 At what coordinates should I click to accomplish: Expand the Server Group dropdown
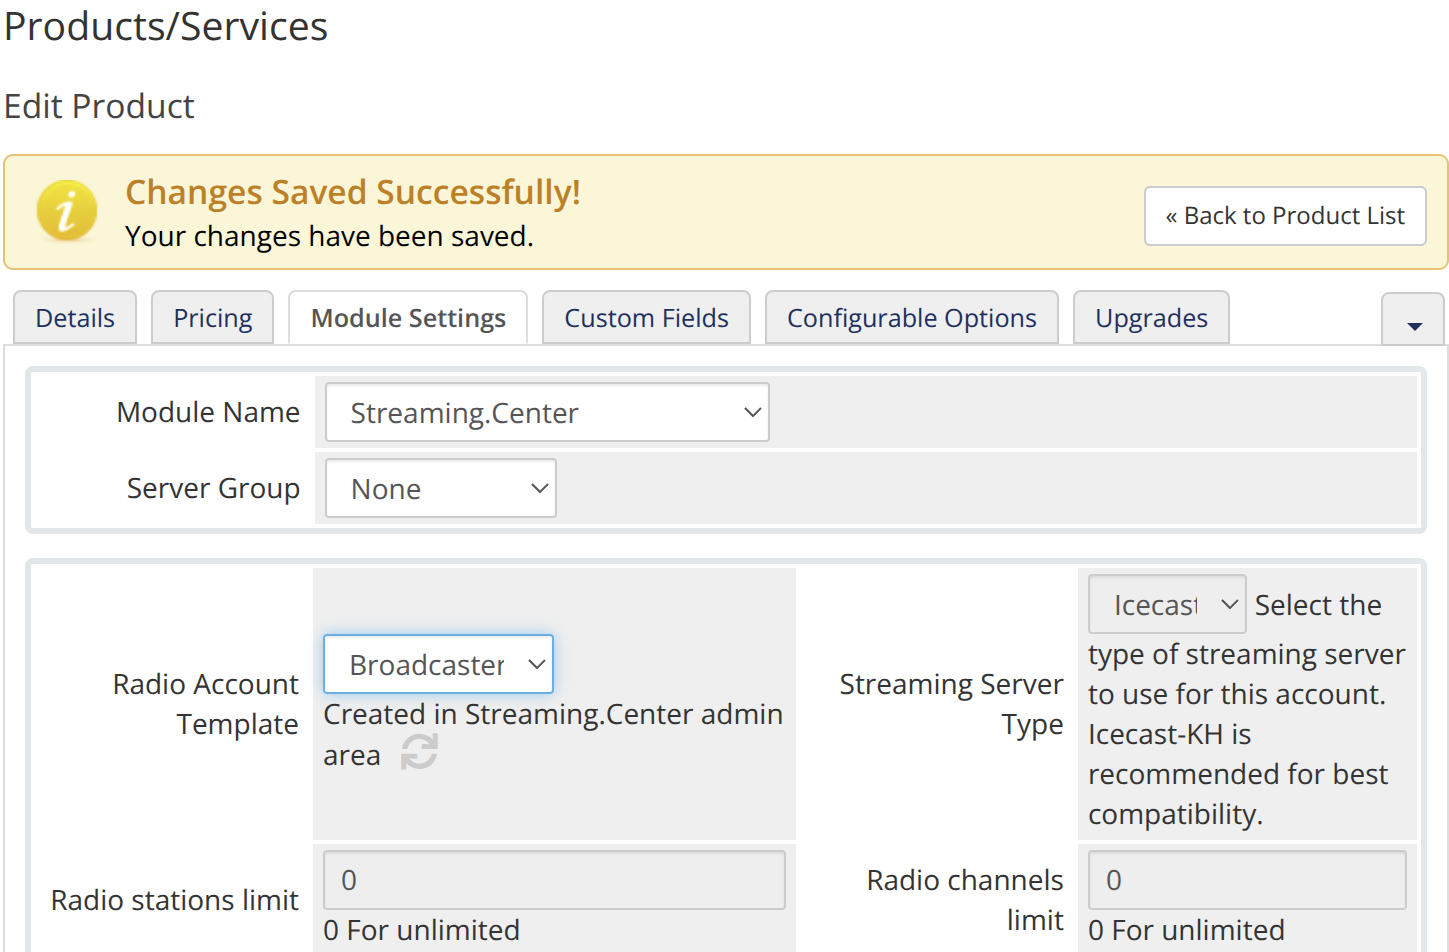(440, 489)
